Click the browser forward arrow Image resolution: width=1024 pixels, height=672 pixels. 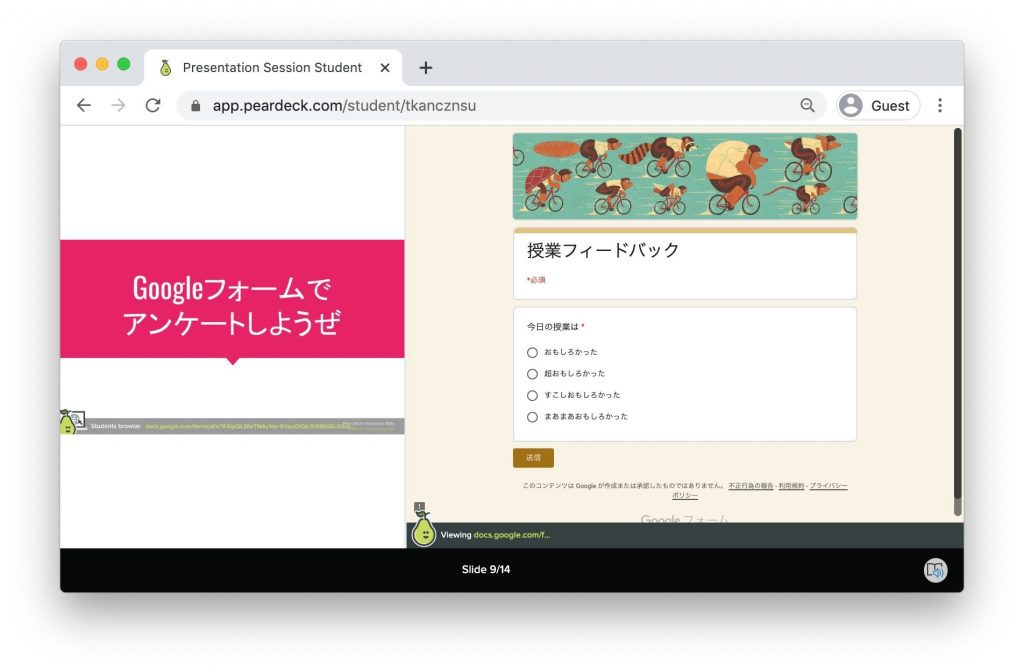[x=118, y=105]
